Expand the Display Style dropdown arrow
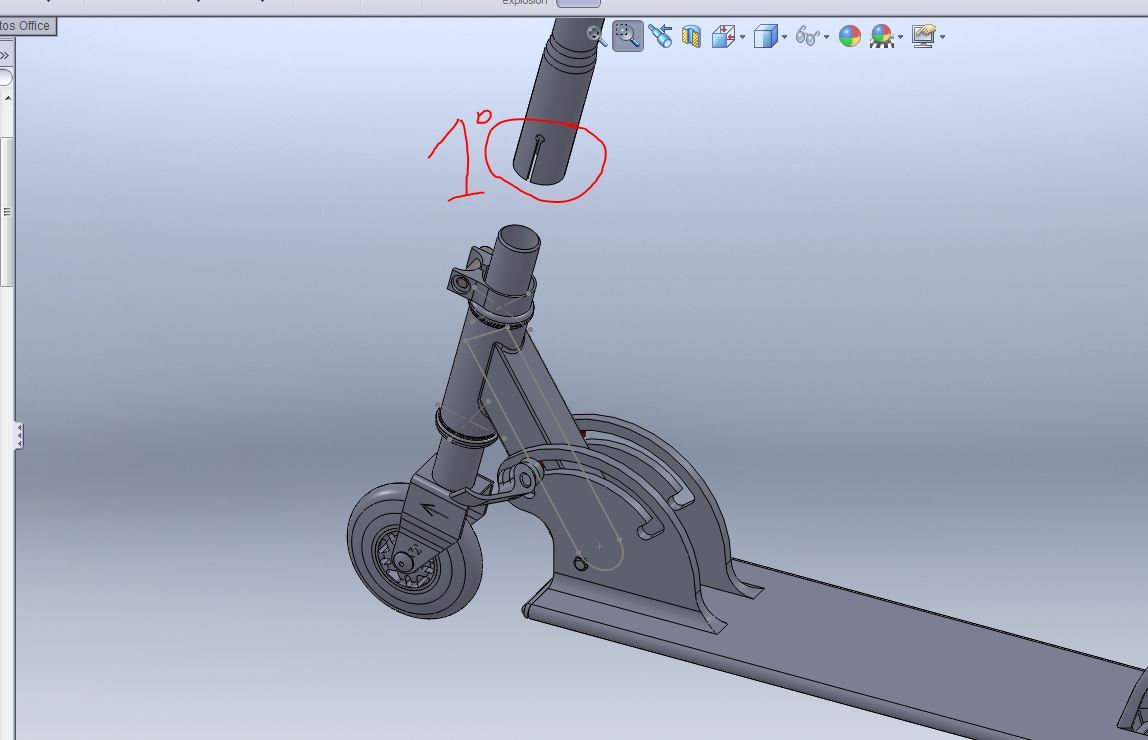The image size is (1148, 740). (x=784, y=37)
